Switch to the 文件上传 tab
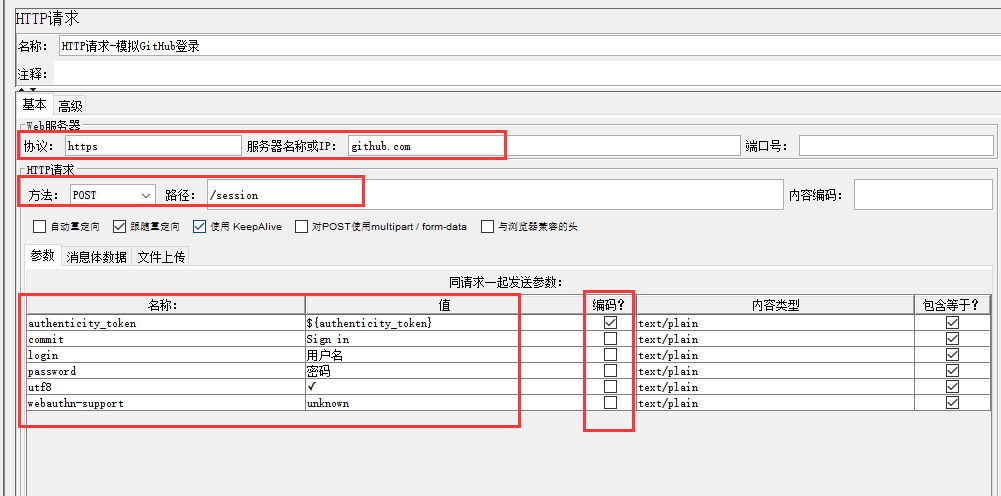This screenshot has width=1001, height=496. [x=161, y=257]
